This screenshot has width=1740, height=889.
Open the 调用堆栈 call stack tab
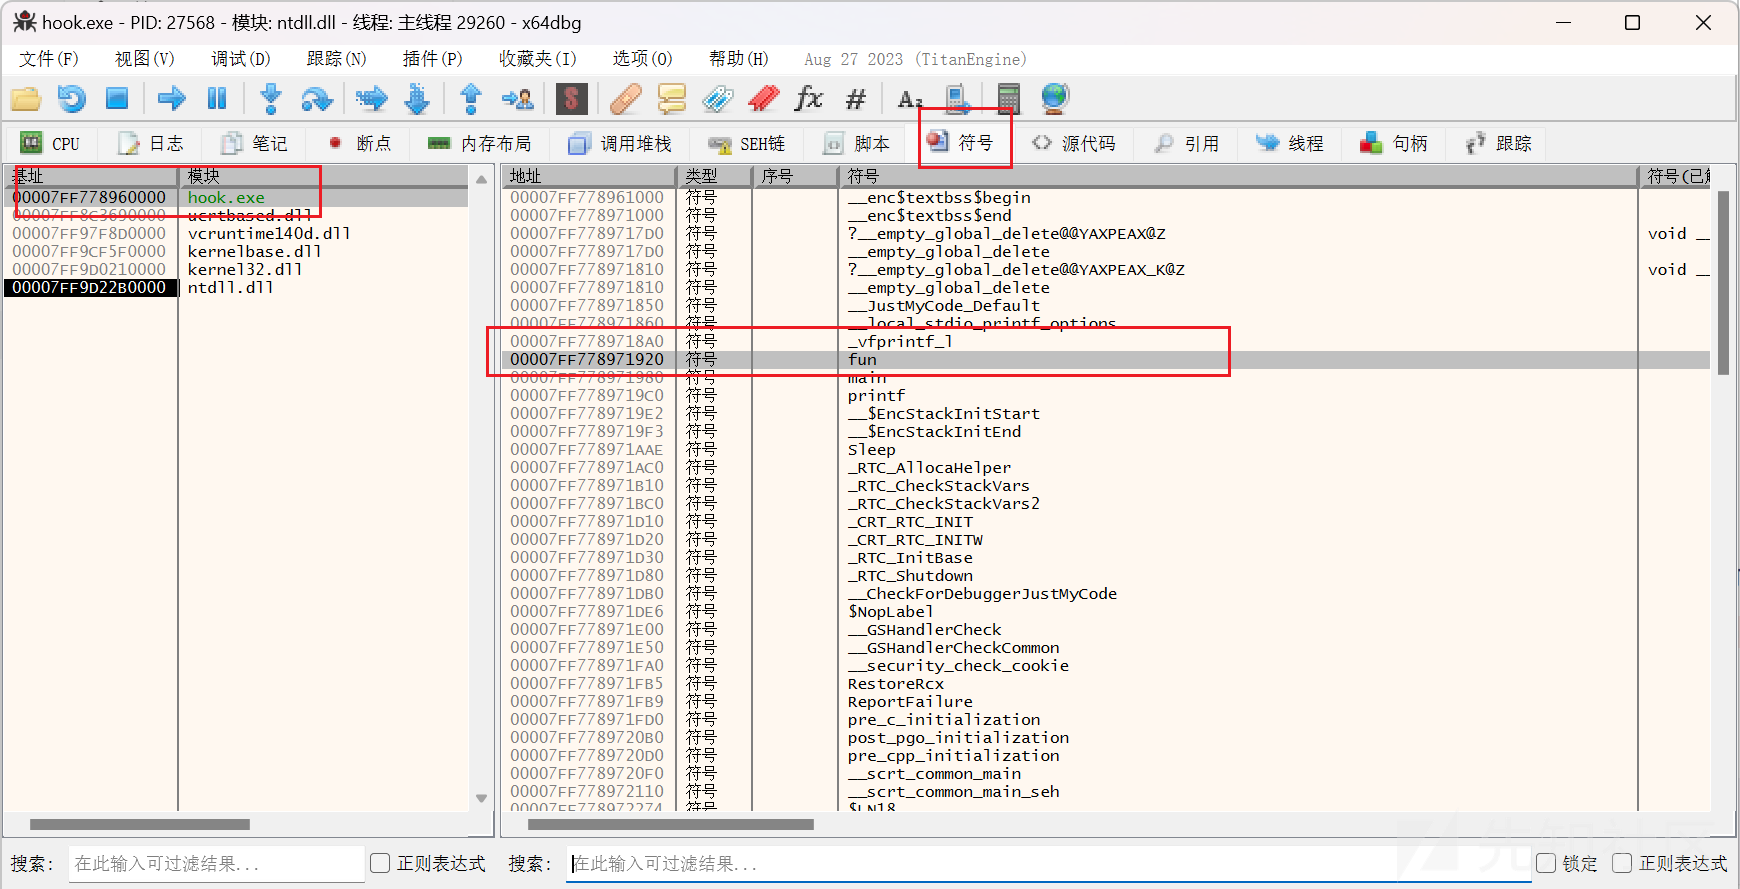(620, 143)
